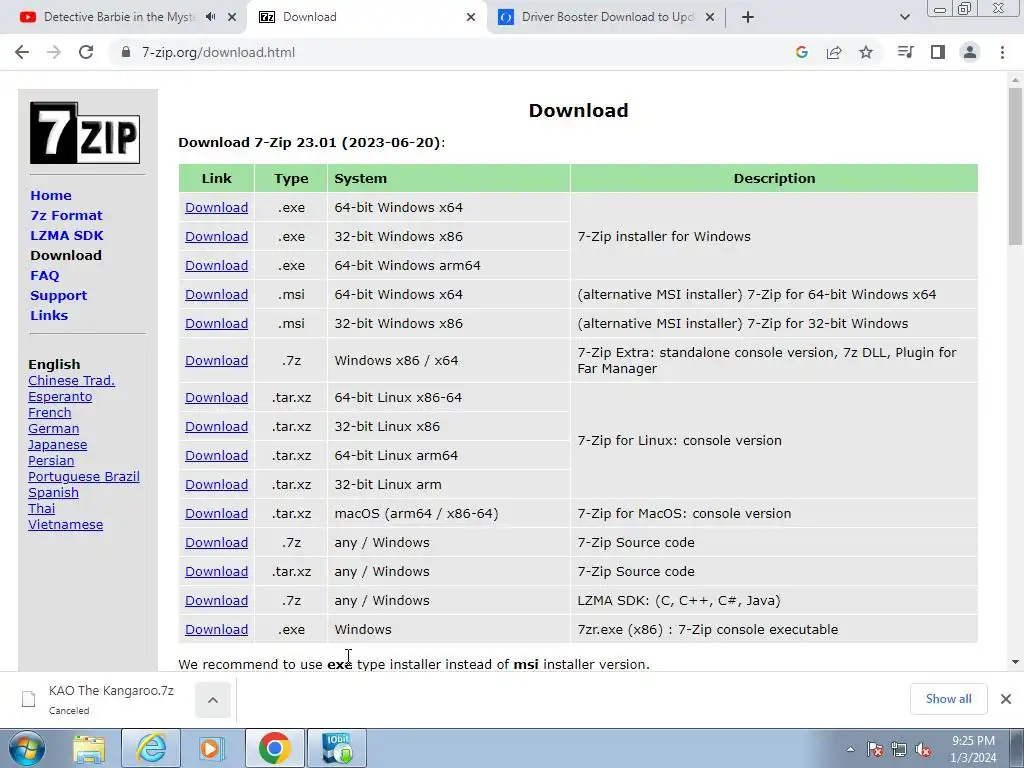Open the 7z Format sidebar link
The image size is (1024, 768).
coord(66,216)
